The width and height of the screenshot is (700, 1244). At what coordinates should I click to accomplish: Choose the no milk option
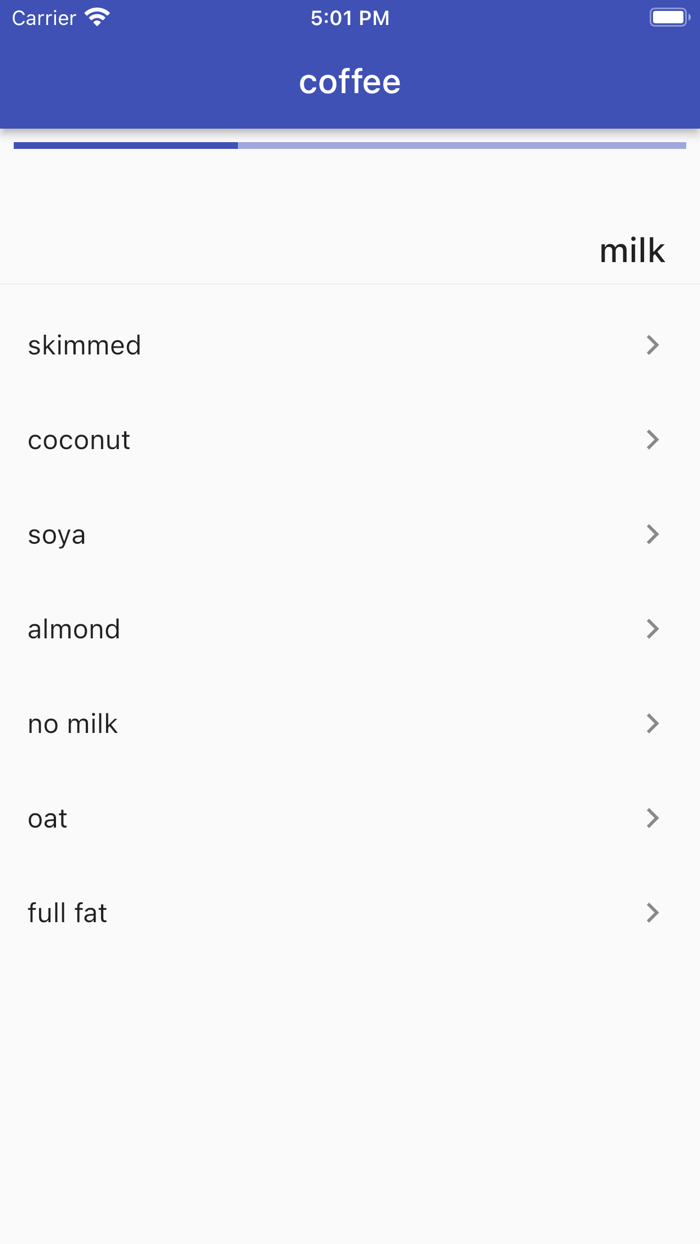point(73,723)
